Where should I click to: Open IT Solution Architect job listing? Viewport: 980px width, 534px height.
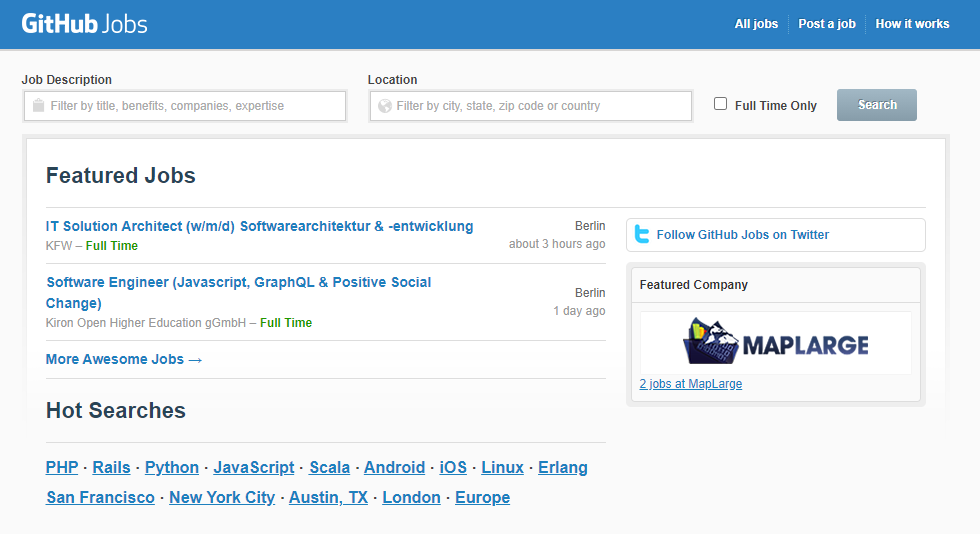pos(260,226)
